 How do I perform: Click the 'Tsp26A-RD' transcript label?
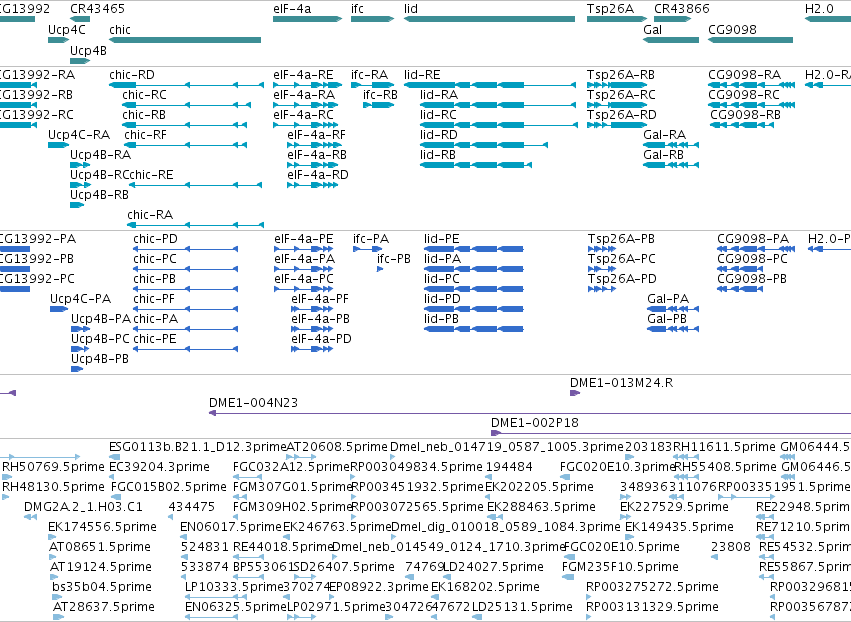point(621,115)
